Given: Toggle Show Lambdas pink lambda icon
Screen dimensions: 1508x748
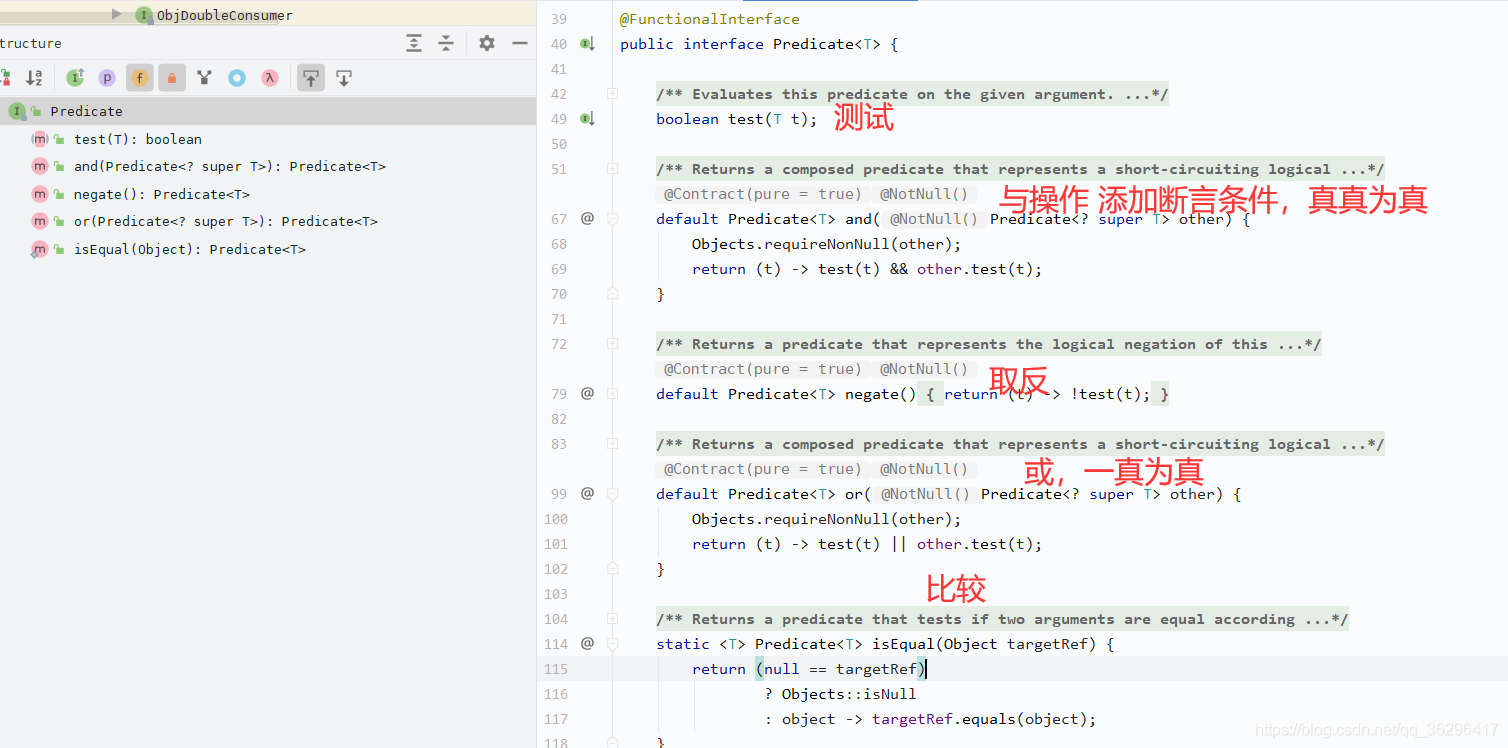Looking at the screenshot, I should click(269, 77).
